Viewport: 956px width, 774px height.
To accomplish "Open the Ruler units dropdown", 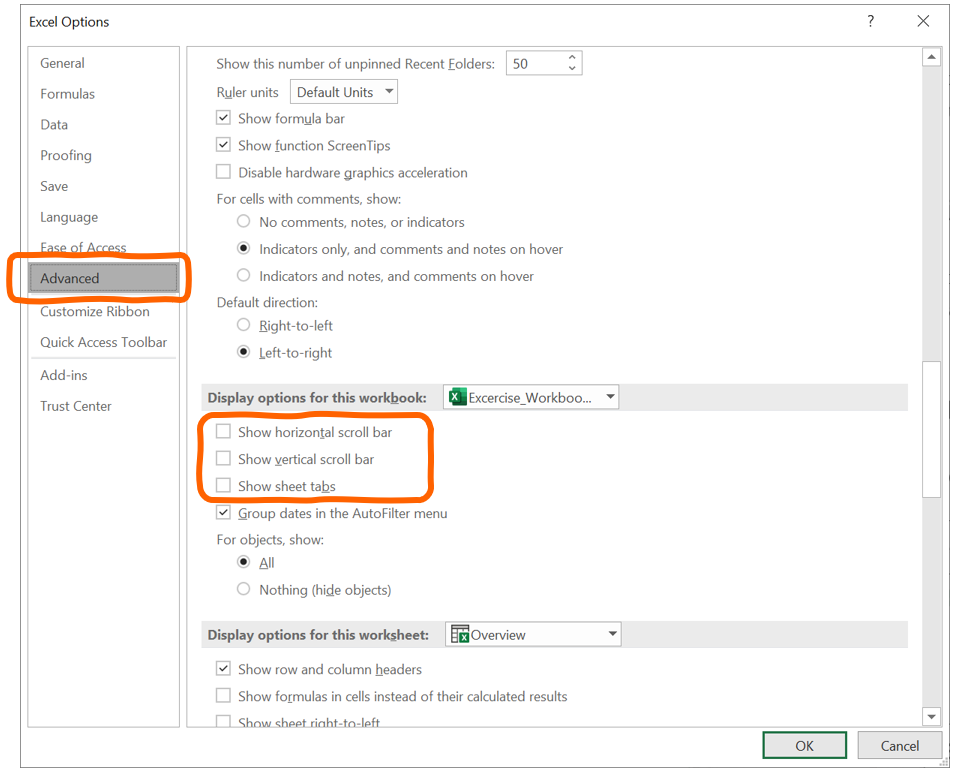I will tap(389, 91).
